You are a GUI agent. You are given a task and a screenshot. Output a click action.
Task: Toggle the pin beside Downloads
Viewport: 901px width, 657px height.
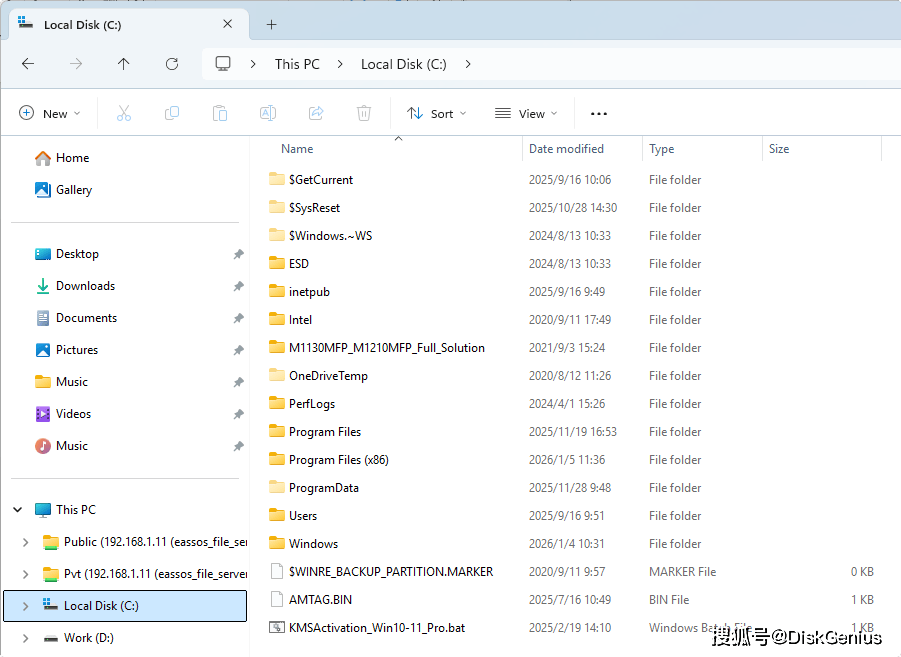[x=238, y=286]
